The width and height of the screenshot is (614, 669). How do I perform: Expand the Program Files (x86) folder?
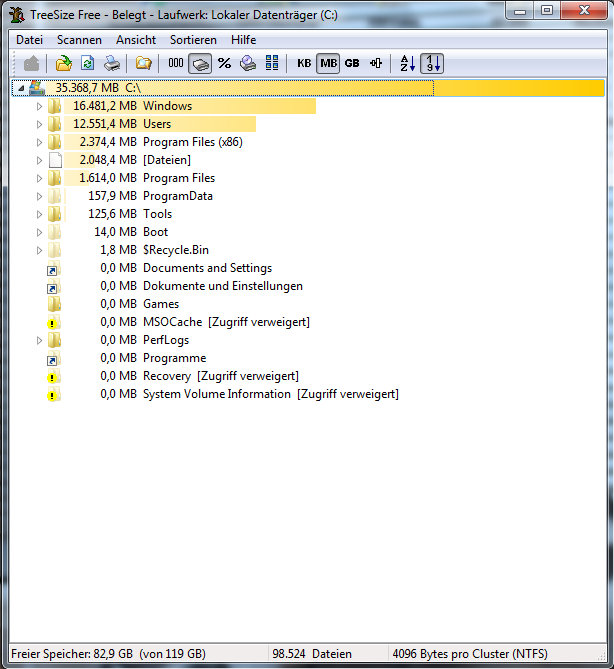point(39,142)
